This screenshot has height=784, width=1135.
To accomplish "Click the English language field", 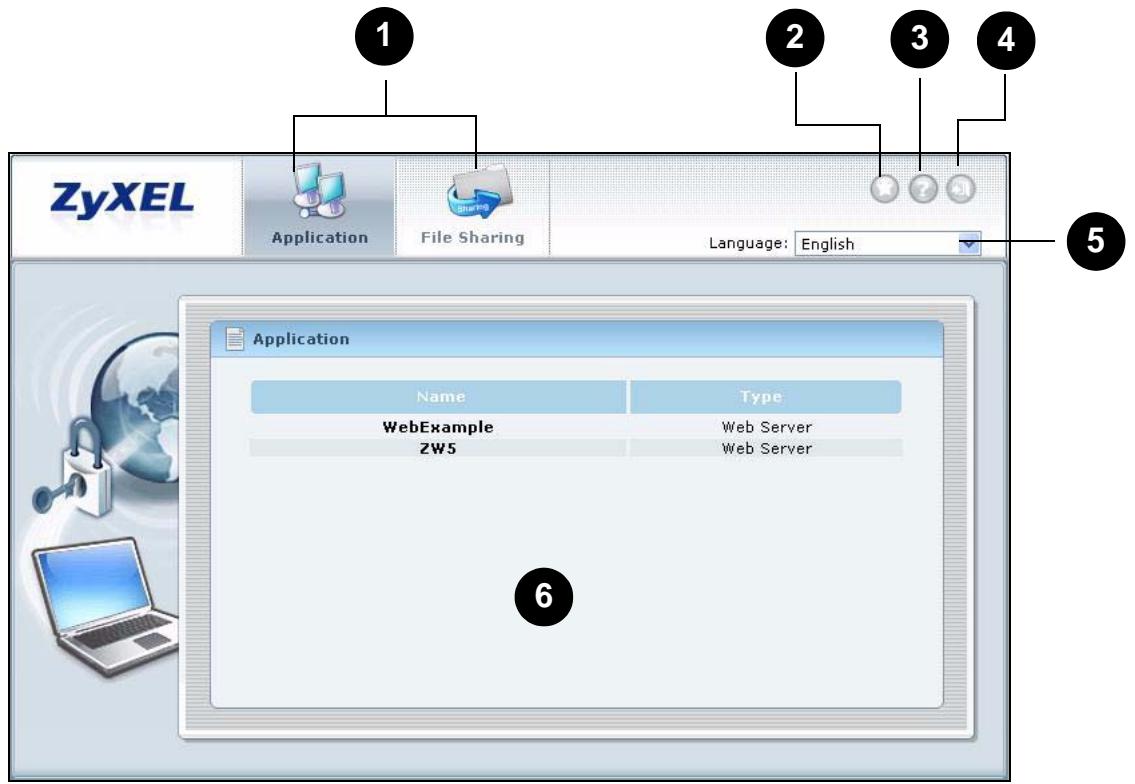I will click(887, 244).
